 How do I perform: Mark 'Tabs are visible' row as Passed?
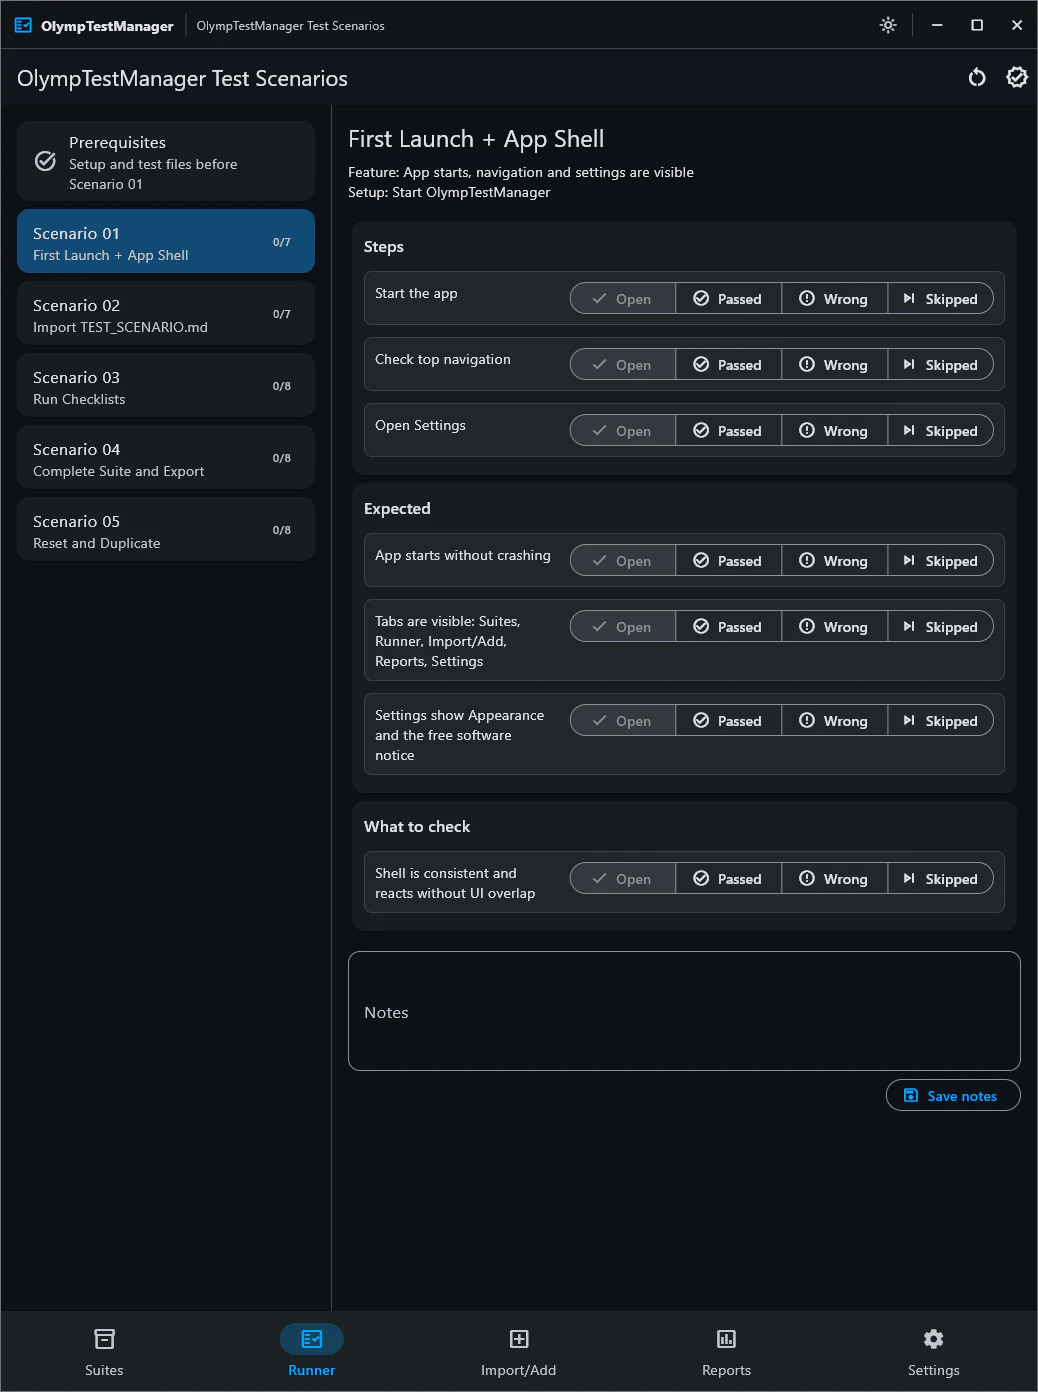[x=729, y=626]
